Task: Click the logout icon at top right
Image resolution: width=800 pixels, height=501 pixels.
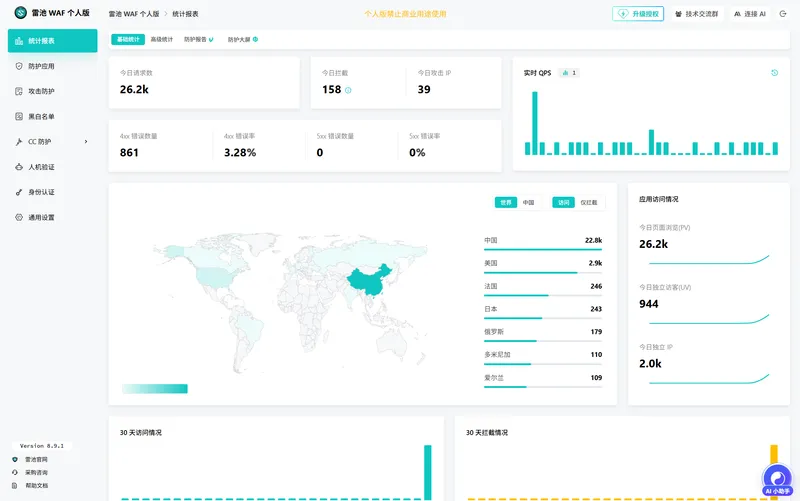Action: tap(783, 14)
